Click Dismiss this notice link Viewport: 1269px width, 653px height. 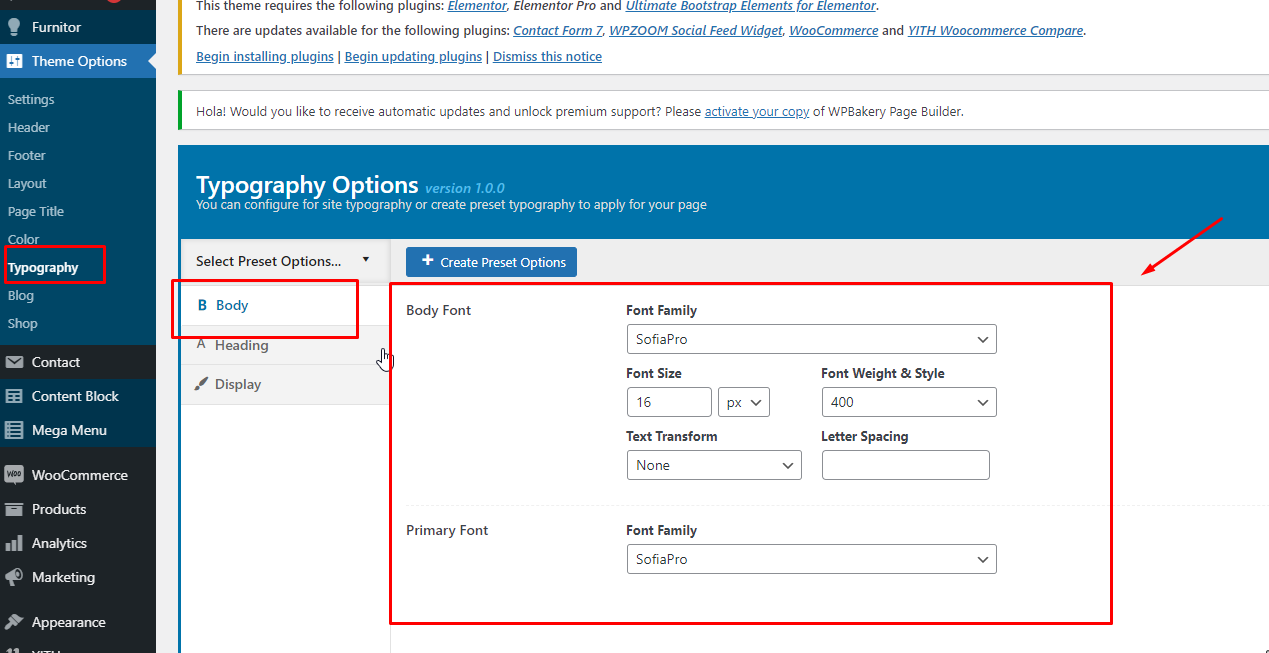tap(547, 57)
